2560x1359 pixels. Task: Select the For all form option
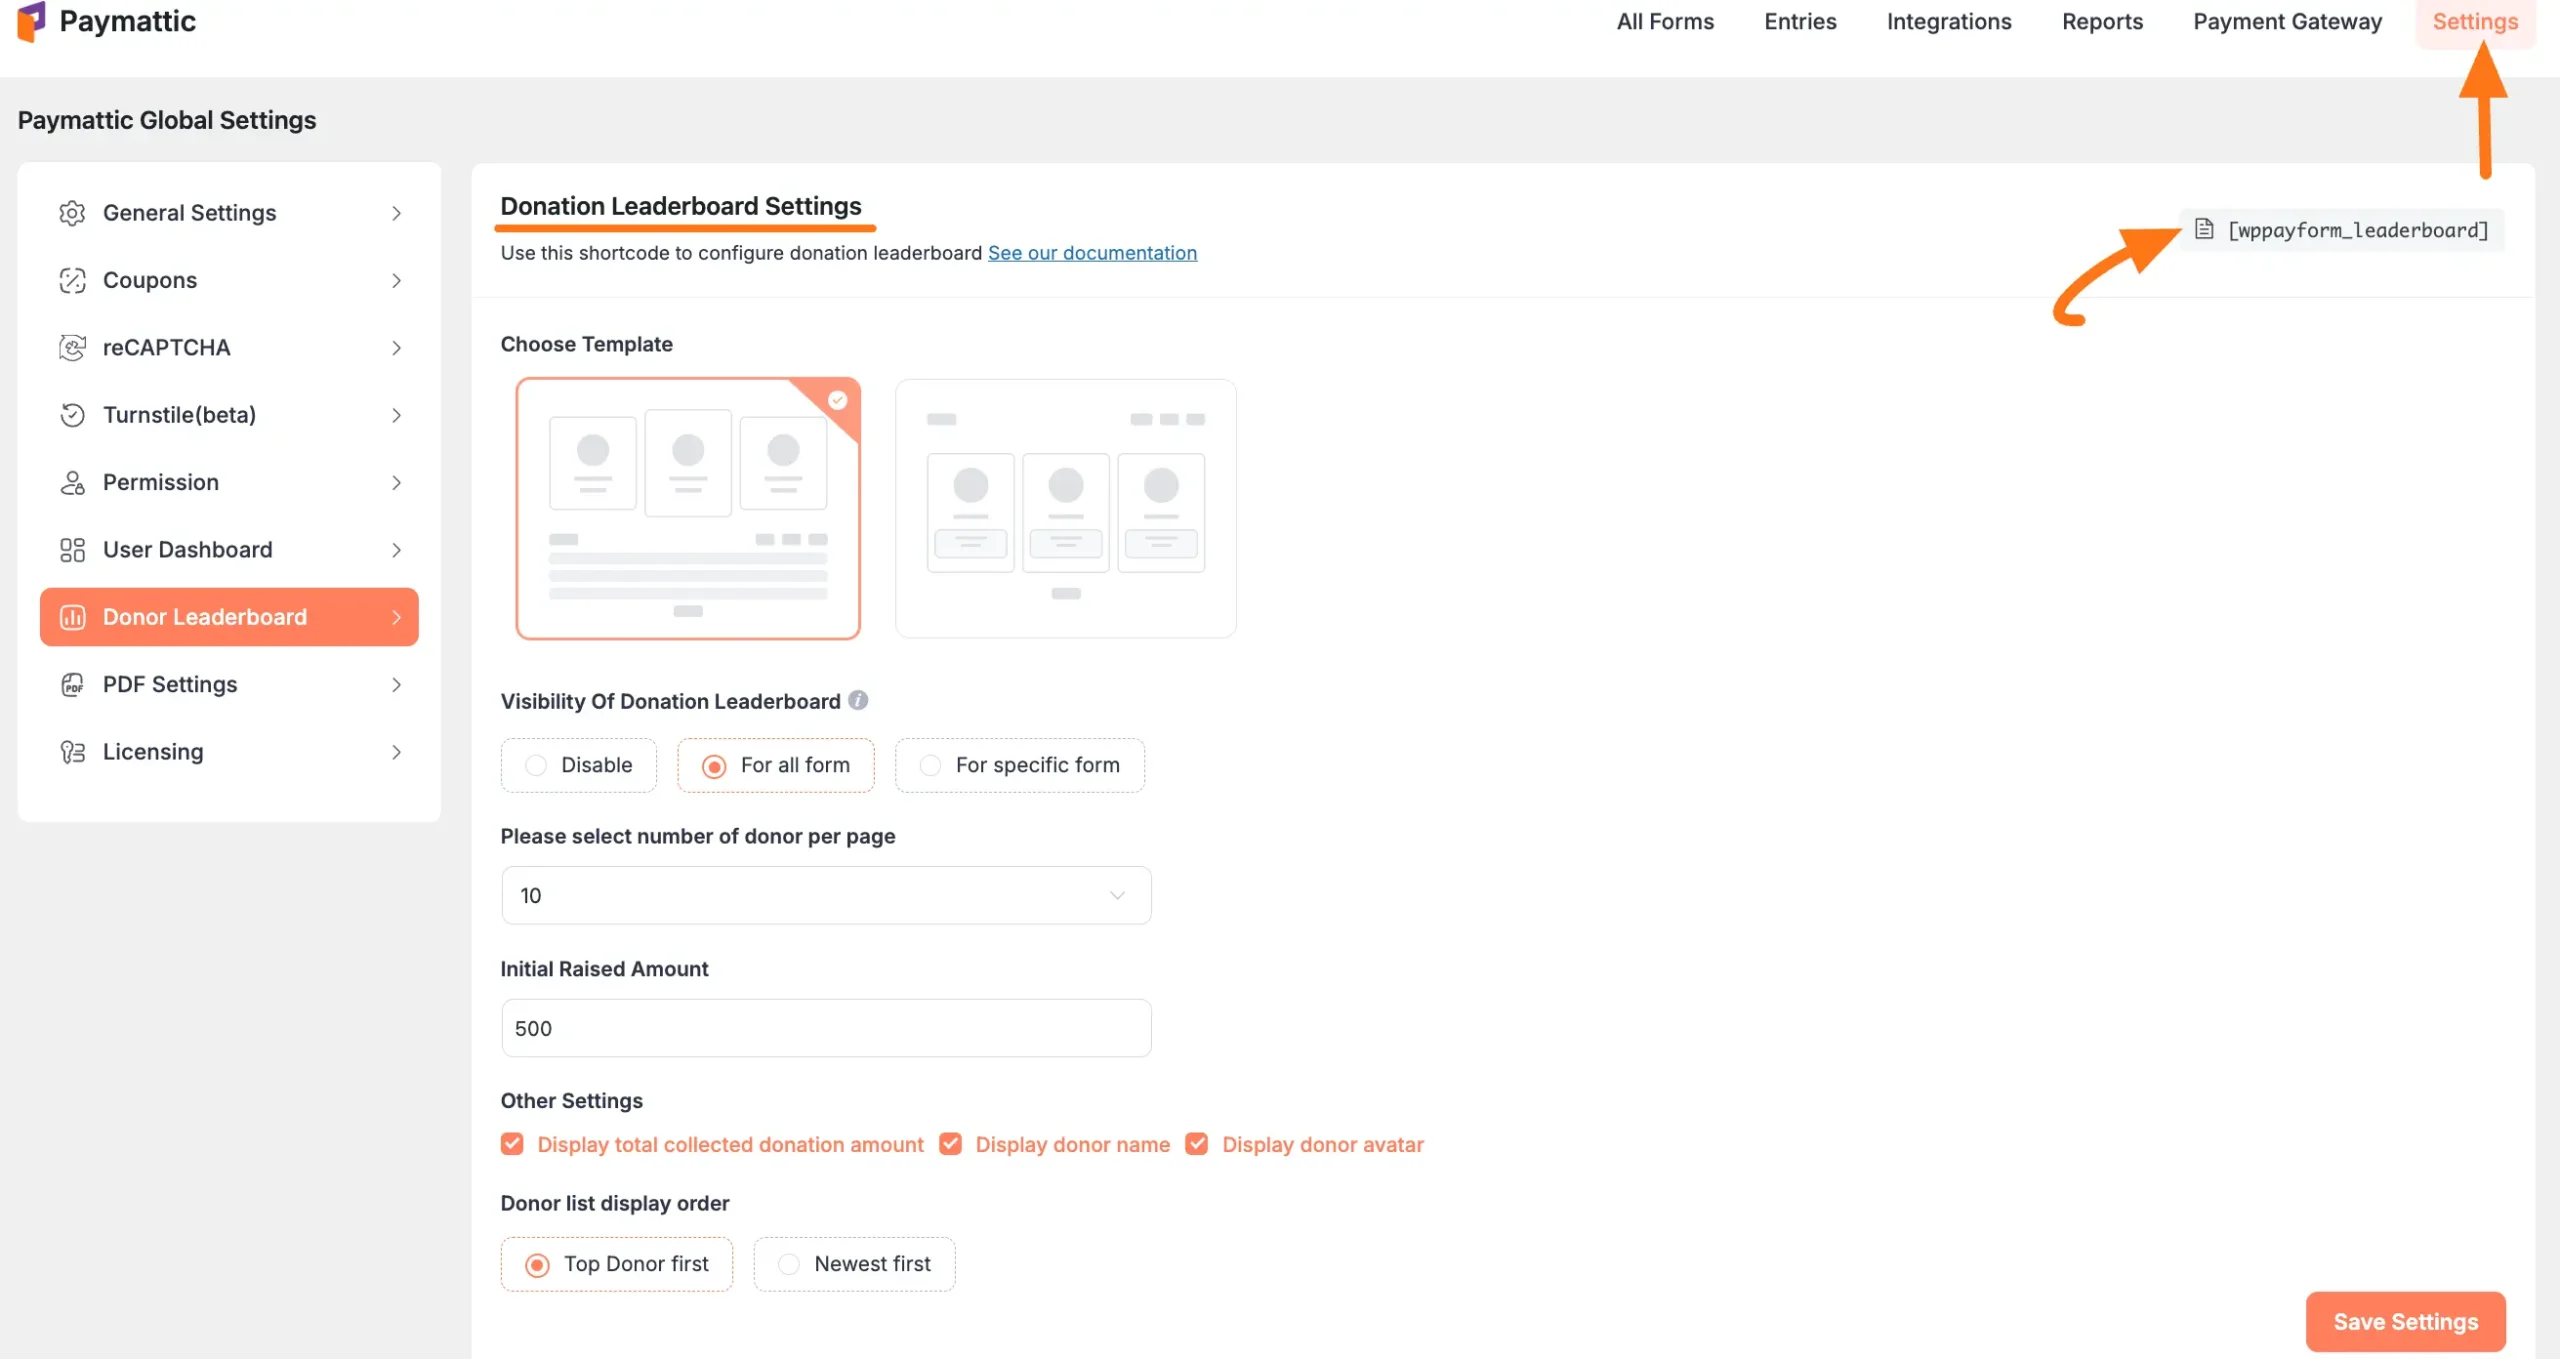click(x=776, y=765)
